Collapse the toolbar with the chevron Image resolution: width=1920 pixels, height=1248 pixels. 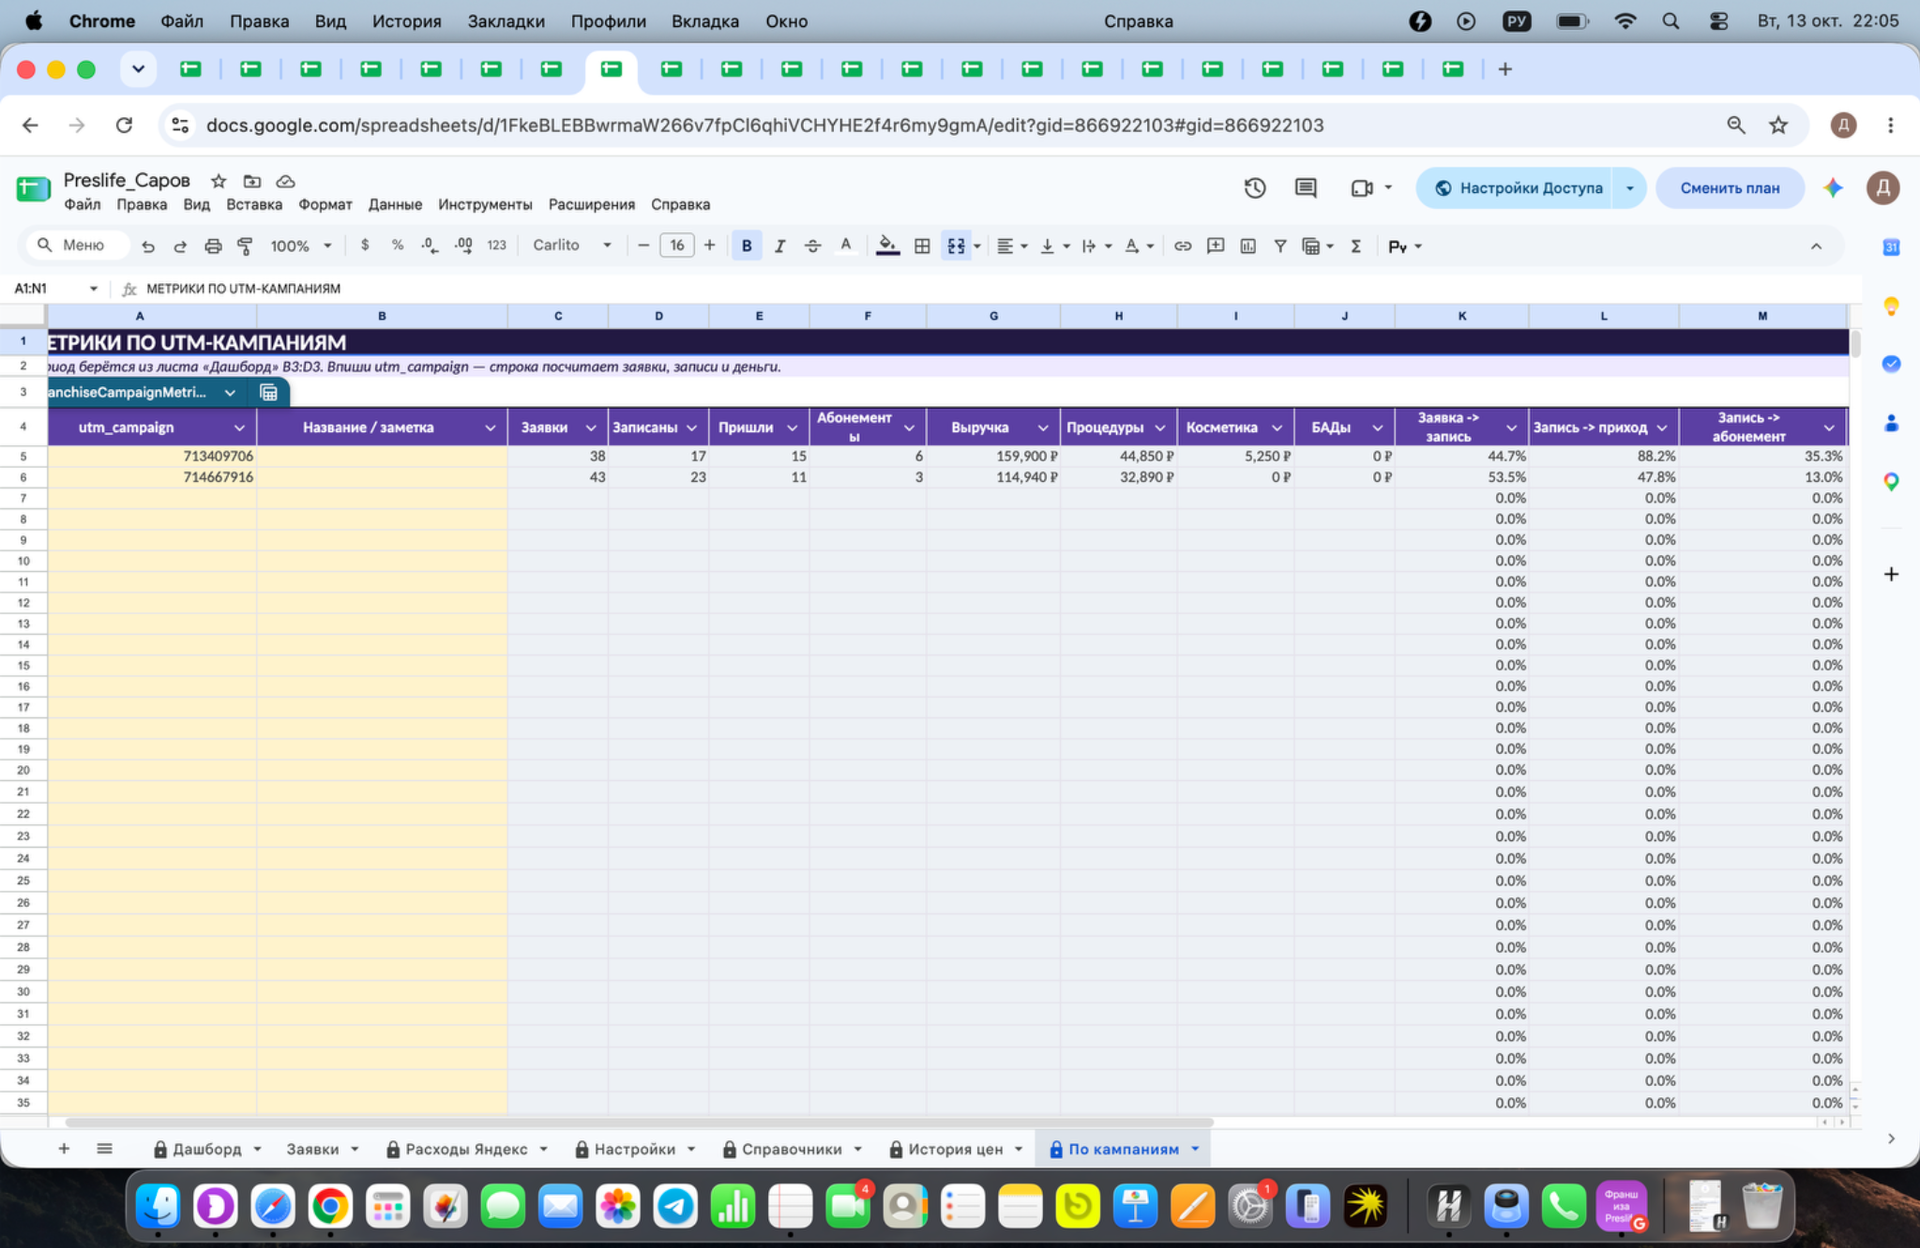(x=1816, y=246)
